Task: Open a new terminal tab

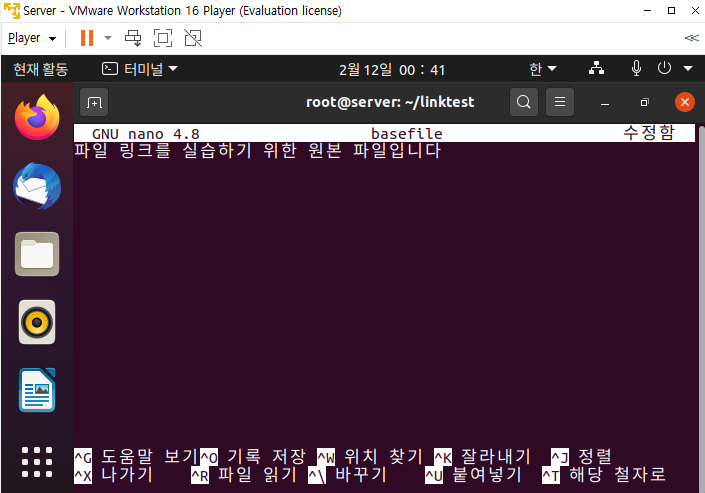Action: point(94,103)
